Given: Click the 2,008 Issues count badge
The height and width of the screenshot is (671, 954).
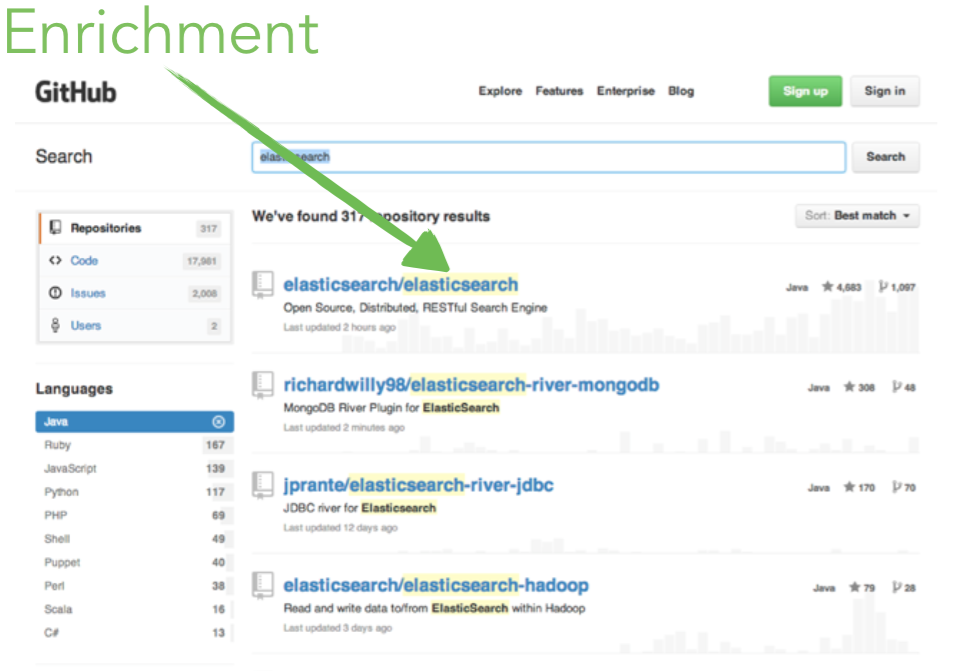Looking at the screenshot, I should coord(204,293).
